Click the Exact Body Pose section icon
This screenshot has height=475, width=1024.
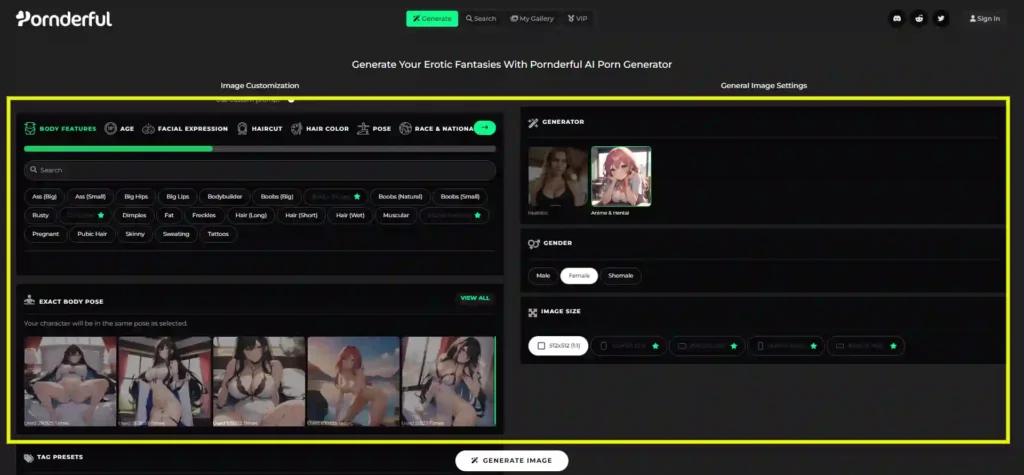[29, 301]
